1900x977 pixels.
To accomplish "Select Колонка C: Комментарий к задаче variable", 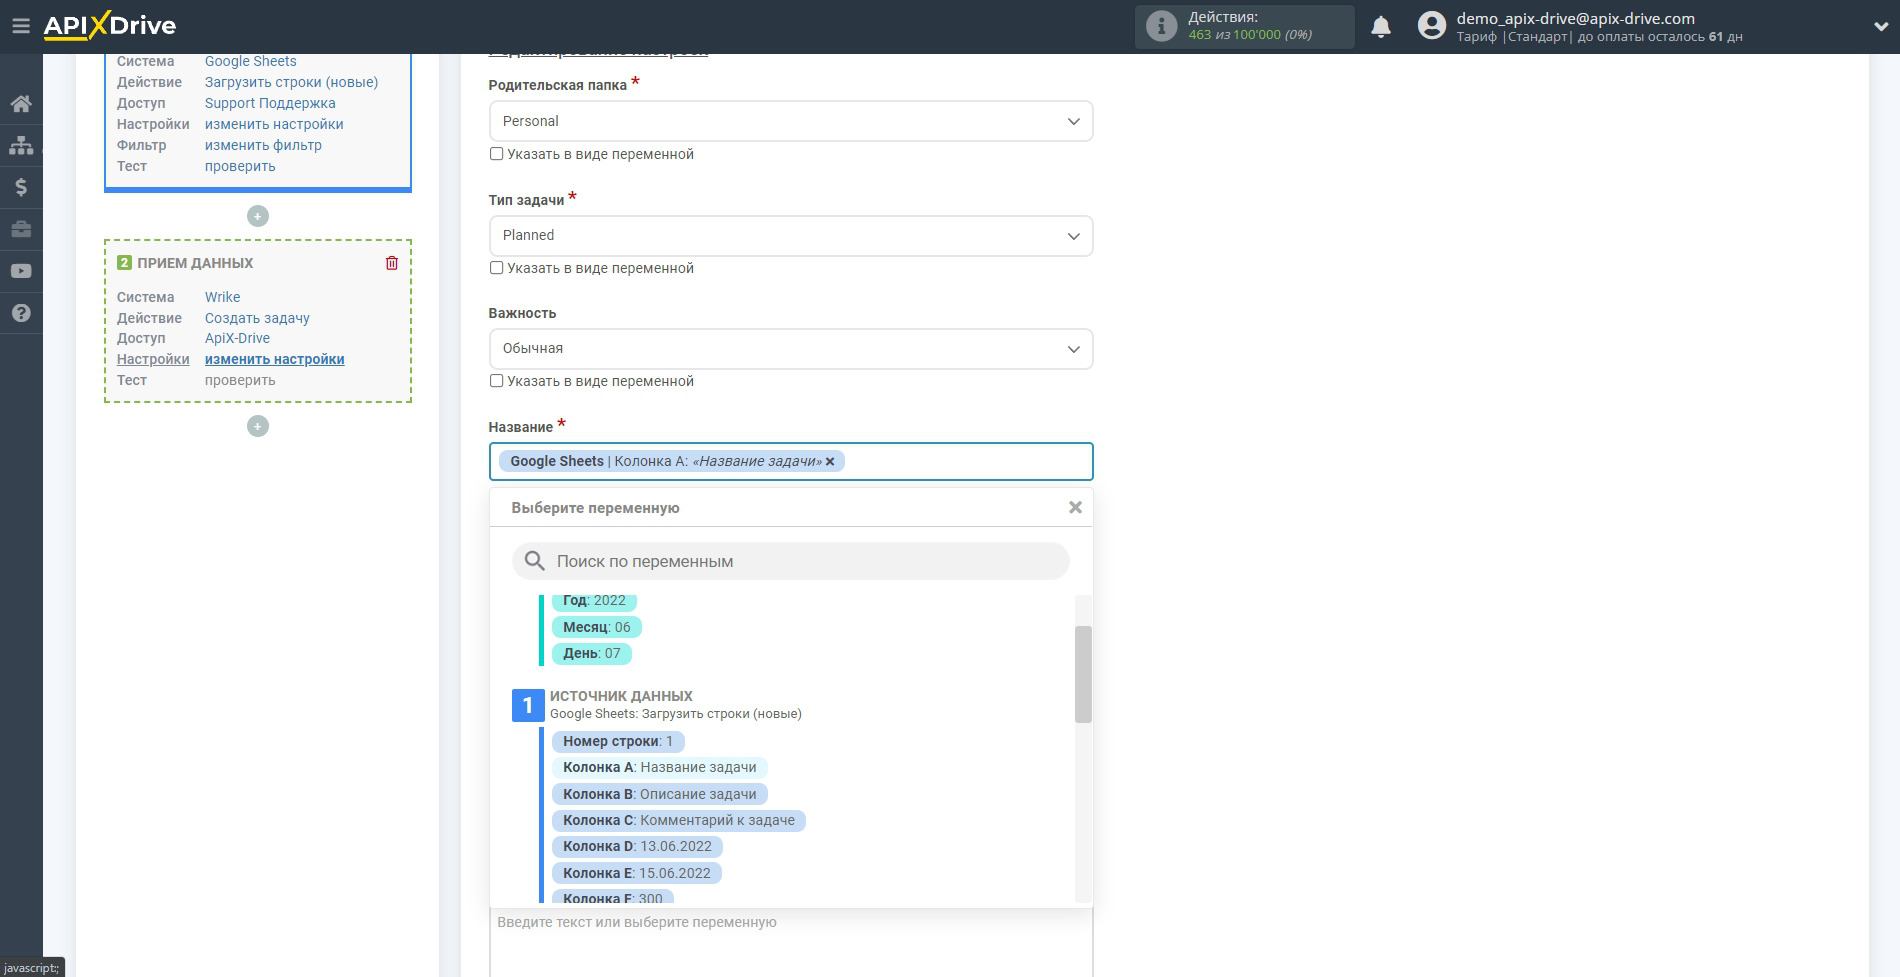I will (x=679, y=820).
